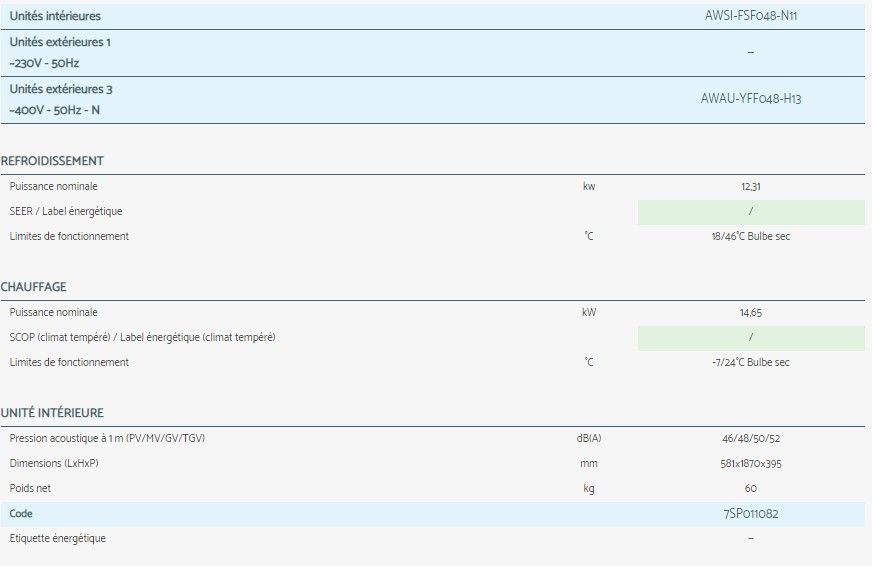
Task: Select the -7/24°C Bulbe sec value
Action: 750,363
